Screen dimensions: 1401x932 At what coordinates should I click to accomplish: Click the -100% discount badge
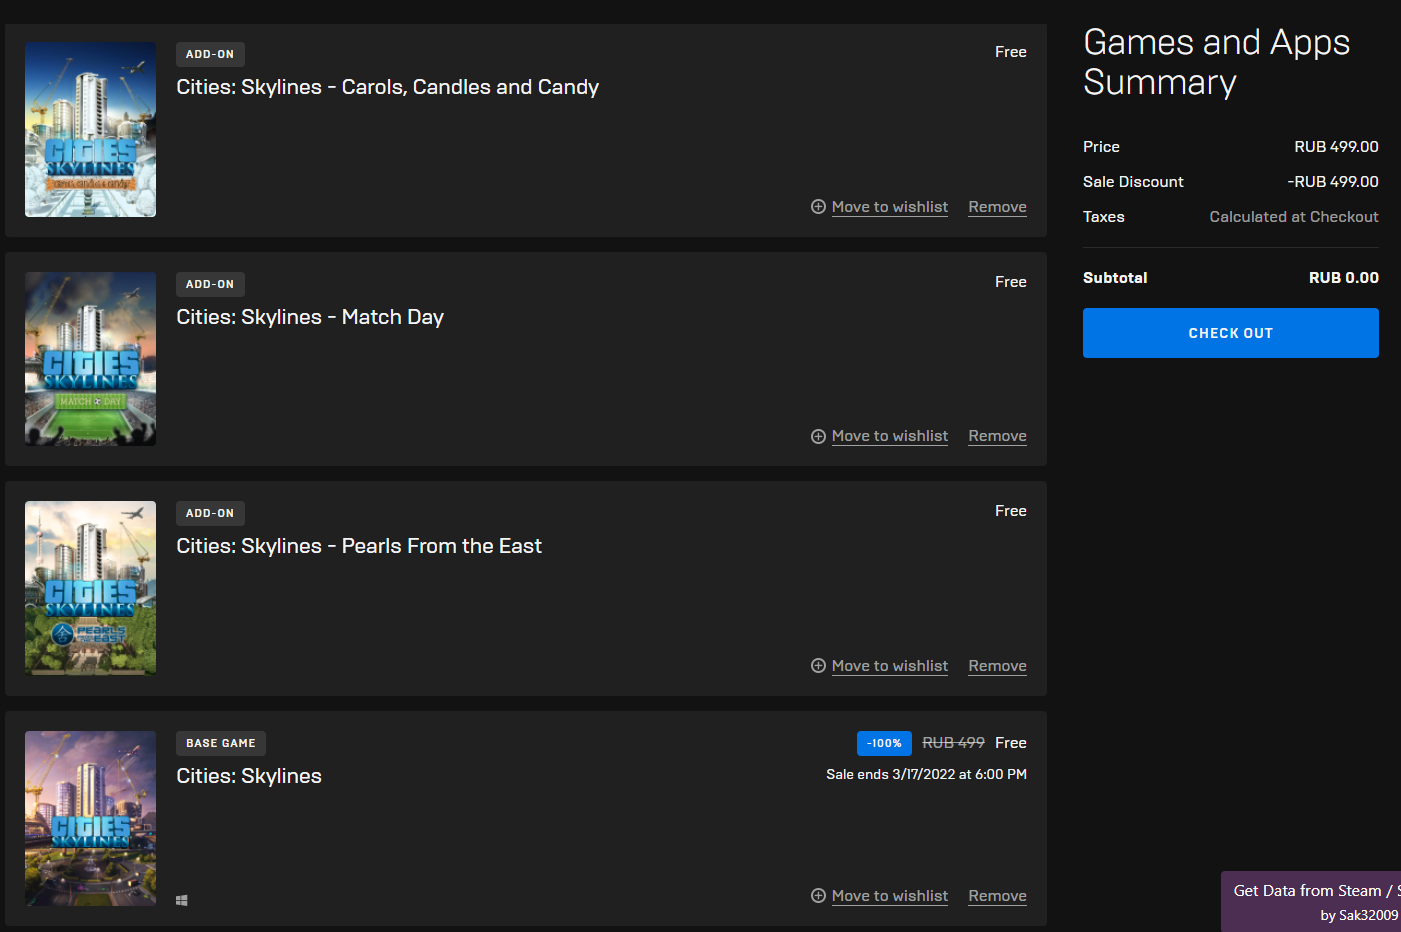point(884,743)
